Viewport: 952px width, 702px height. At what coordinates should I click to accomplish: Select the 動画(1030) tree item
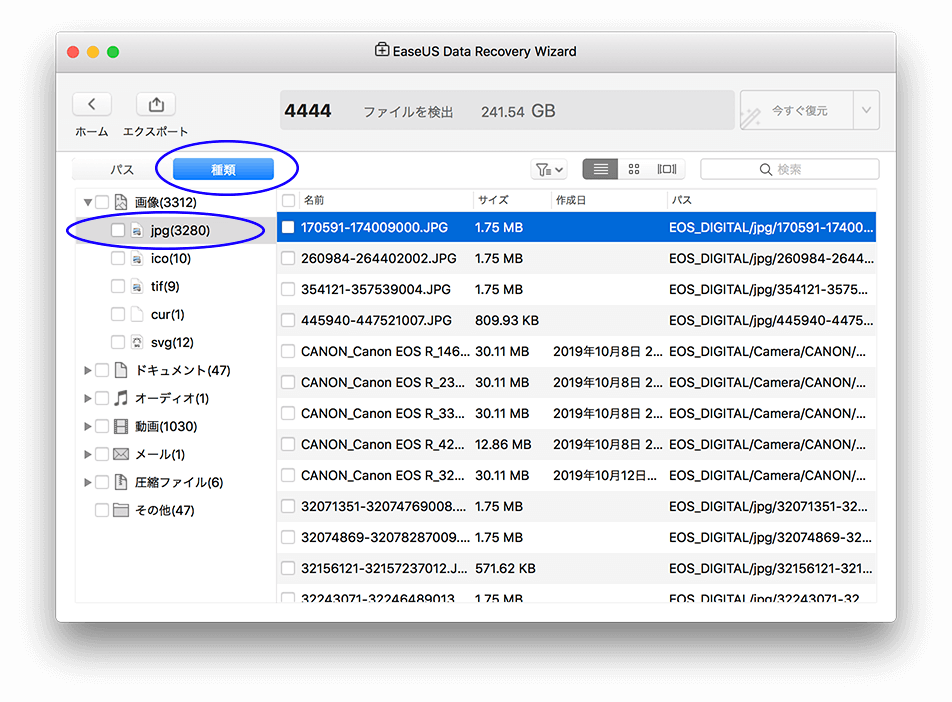click(166, 426)
